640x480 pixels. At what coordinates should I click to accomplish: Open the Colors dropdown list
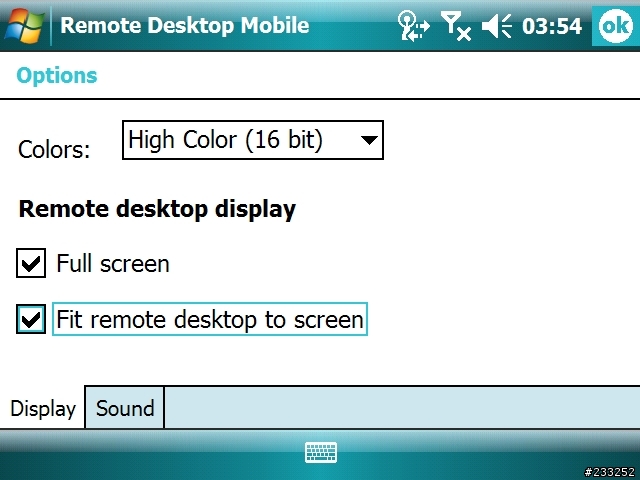pos(253,140)
